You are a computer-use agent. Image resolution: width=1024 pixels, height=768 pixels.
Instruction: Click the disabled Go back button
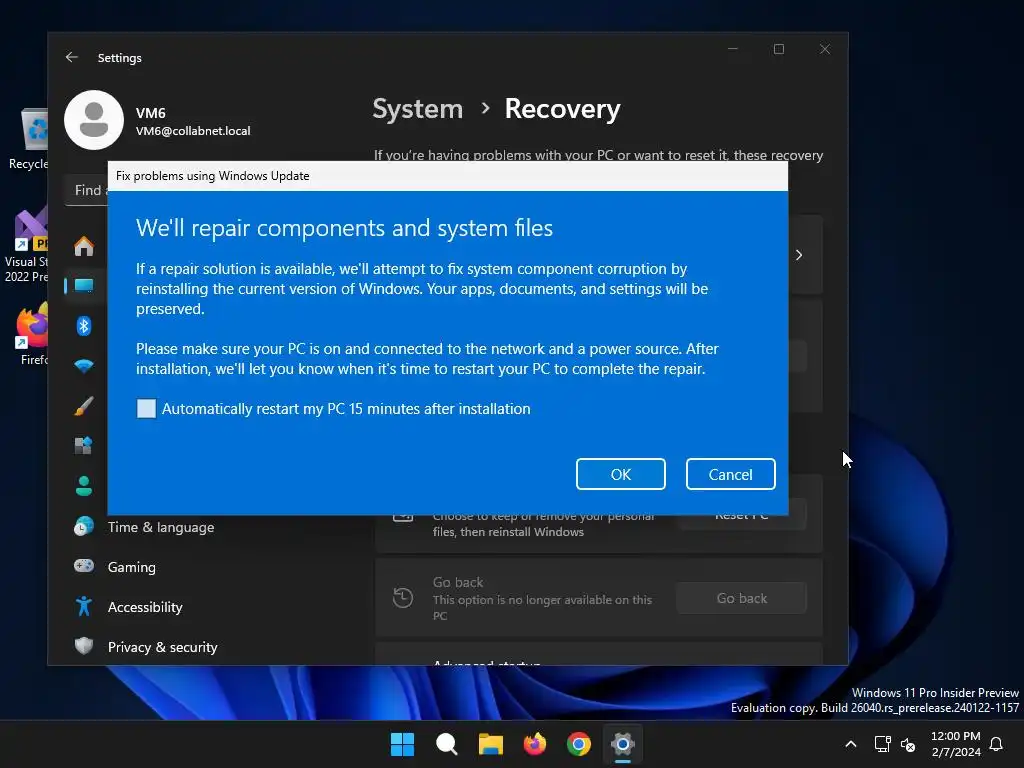[x=741, y=598]
